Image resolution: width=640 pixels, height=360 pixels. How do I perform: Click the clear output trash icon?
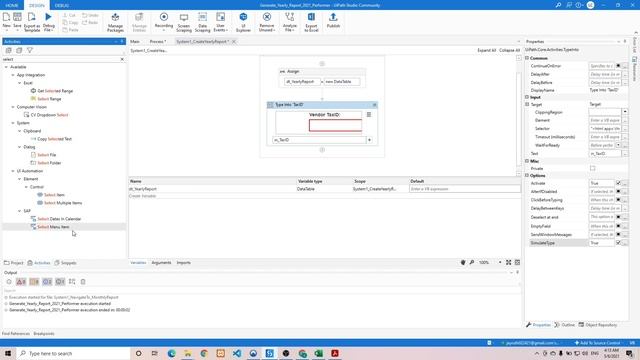click(83, 282)
